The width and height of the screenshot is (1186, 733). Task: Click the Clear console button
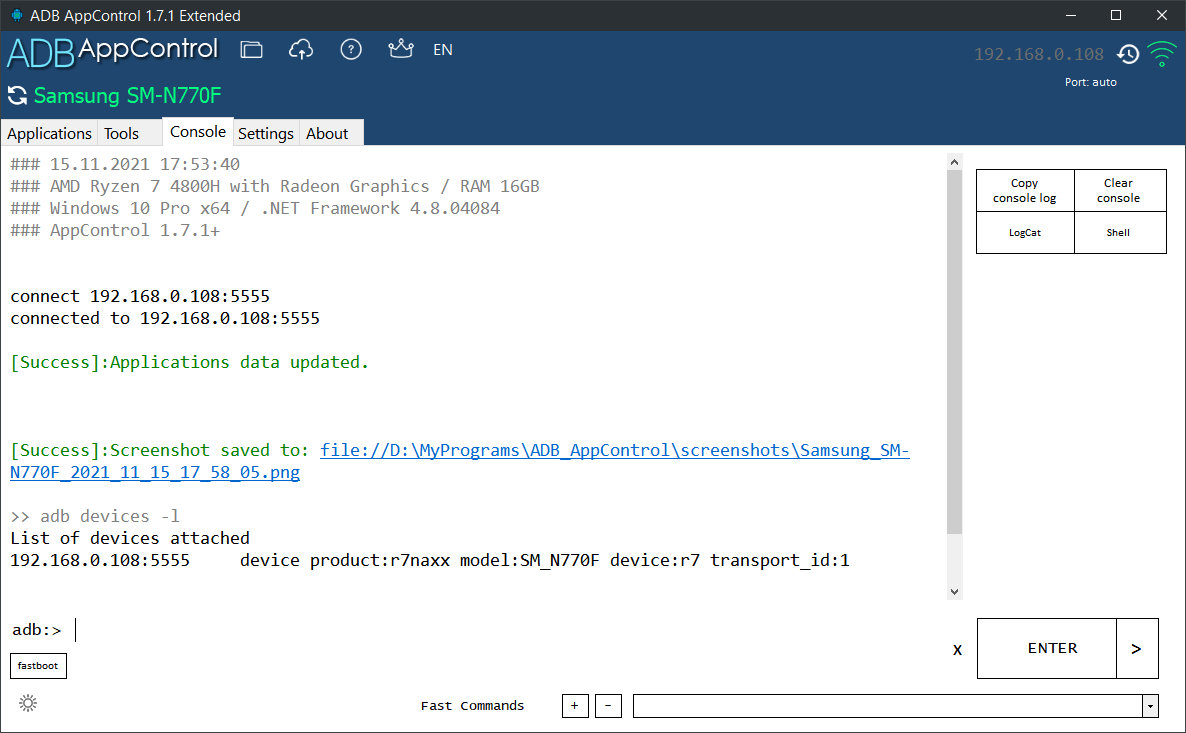pyautogui.click(x=1119, y=191)
